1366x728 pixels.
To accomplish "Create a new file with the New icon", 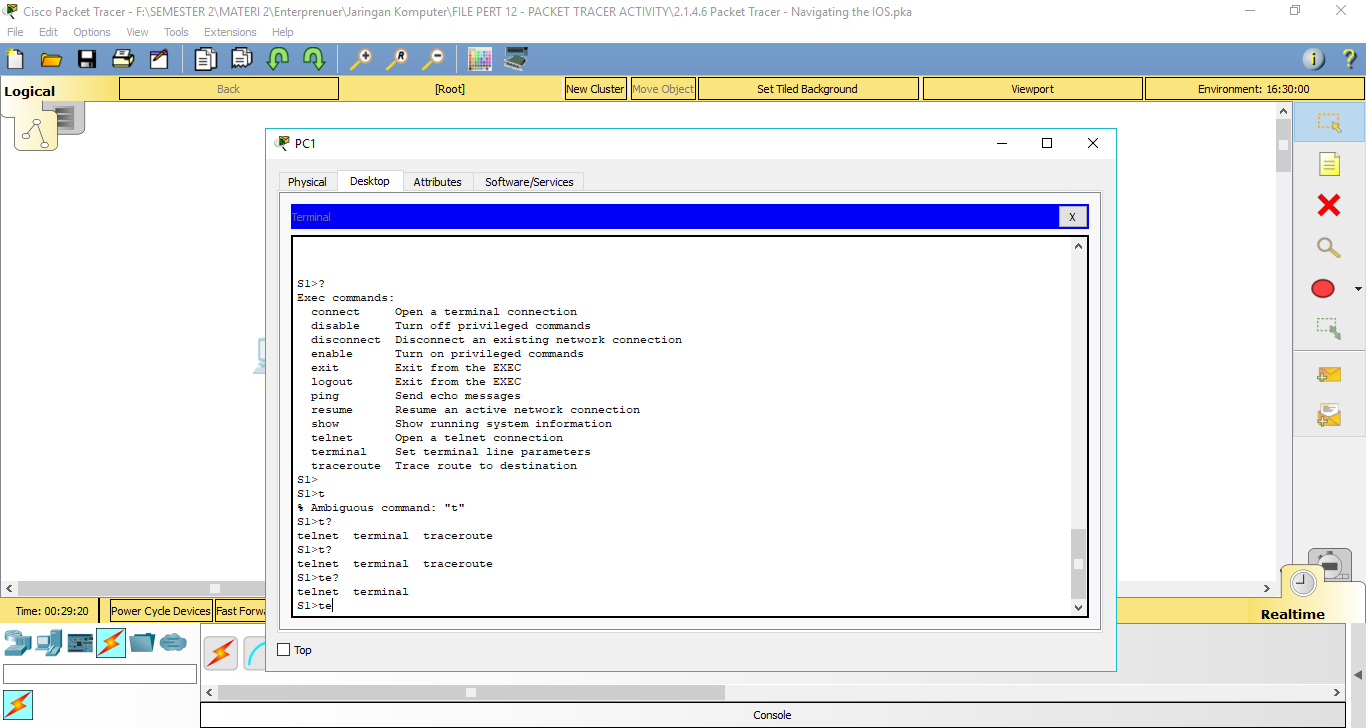I will (x=15, y=59).
